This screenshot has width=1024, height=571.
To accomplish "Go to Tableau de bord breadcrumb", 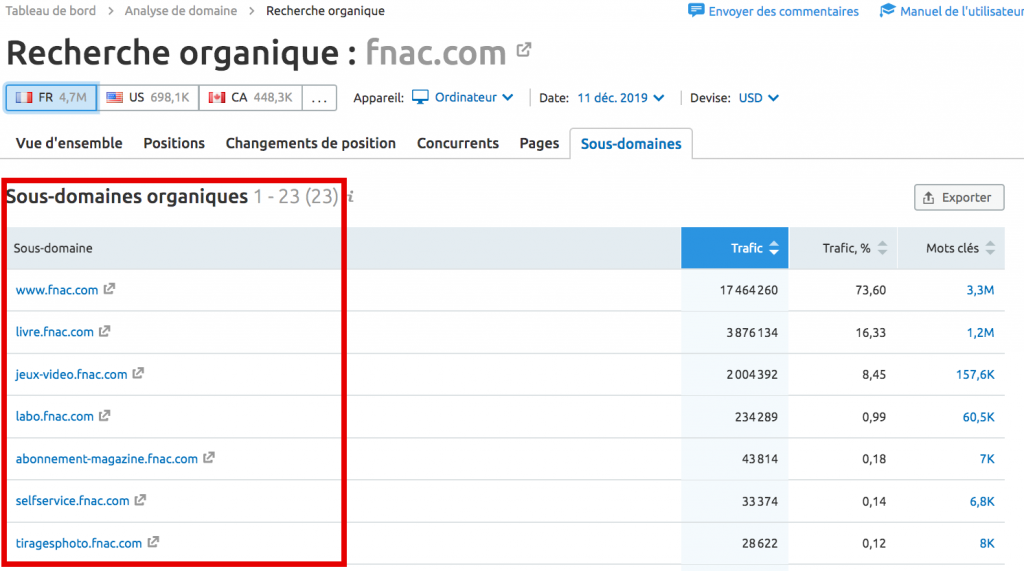I will [x=51, y=10].
